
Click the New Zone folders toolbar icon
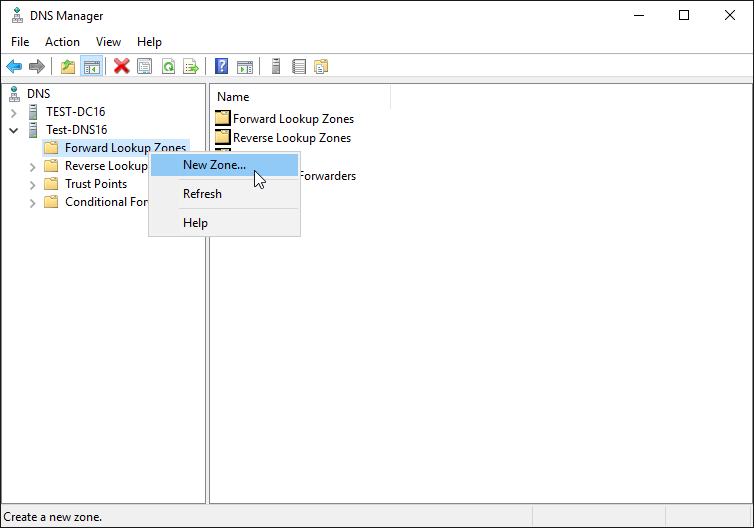pos(321,66)
